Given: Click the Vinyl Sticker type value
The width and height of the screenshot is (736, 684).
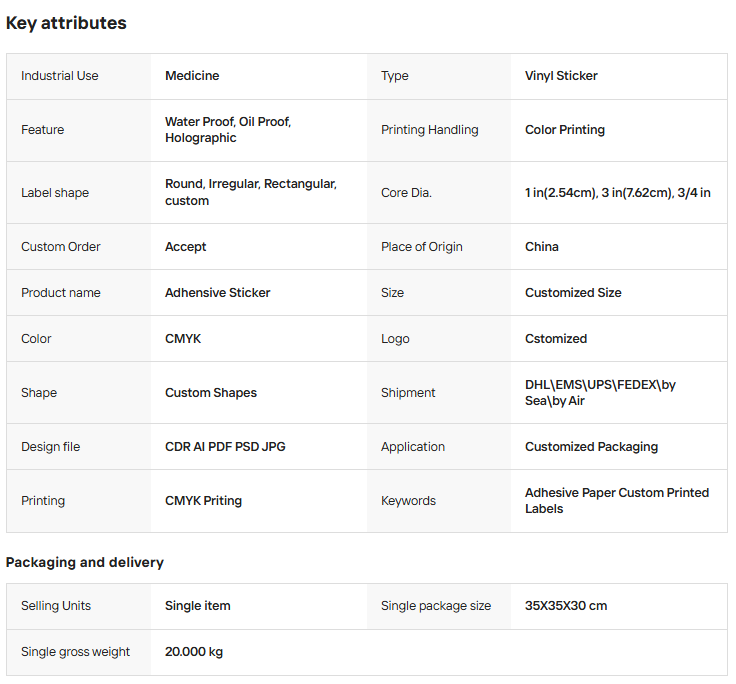Looking at the screenshot, I should [x=561, y=76].
